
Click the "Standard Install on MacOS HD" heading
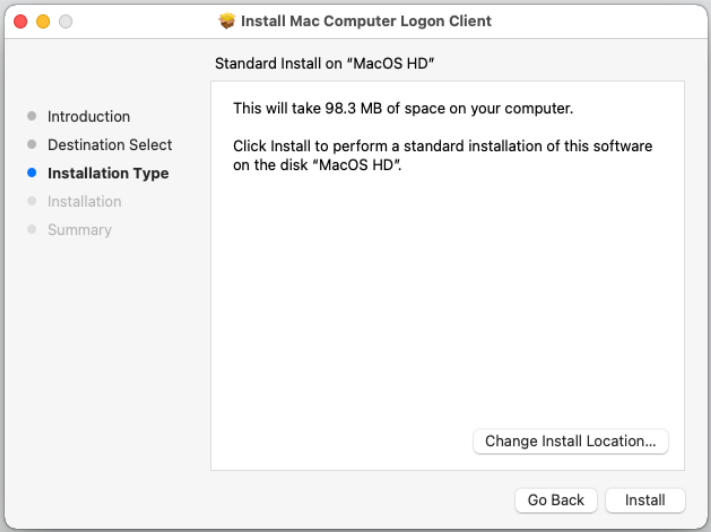click(330, 64)
